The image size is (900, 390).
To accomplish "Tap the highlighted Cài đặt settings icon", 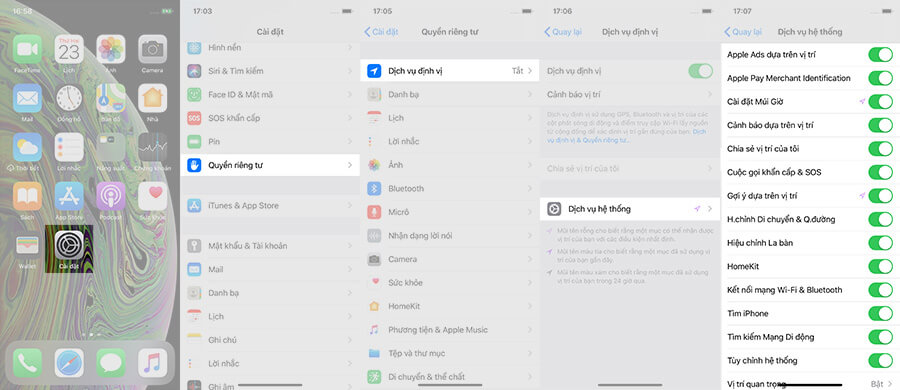I will 69,245.
